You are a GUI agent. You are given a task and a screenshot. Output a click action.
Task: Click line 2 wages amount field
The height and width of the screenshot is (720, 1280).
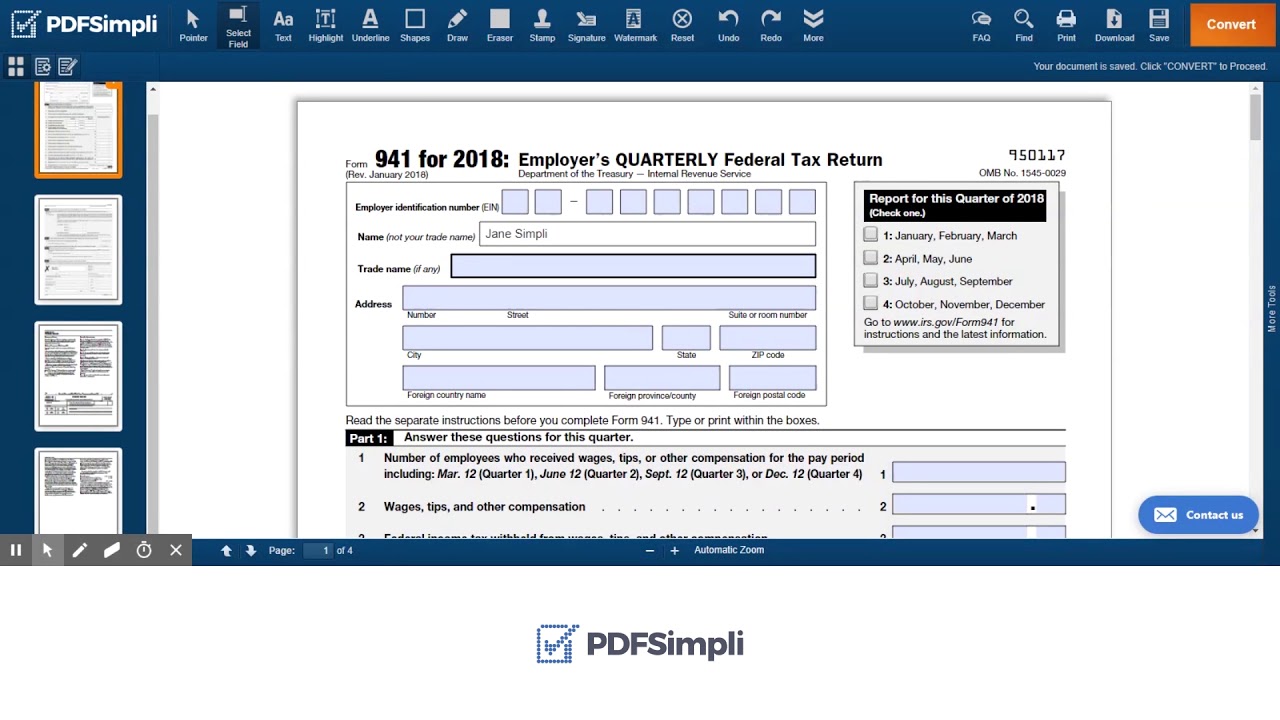click(x=979, y=505)
